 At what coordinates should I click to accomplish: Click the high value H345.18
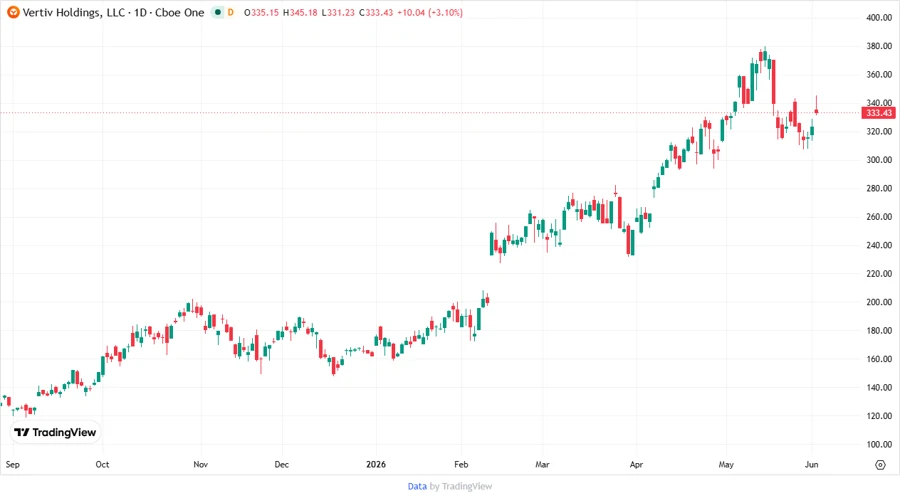point(300,12)
